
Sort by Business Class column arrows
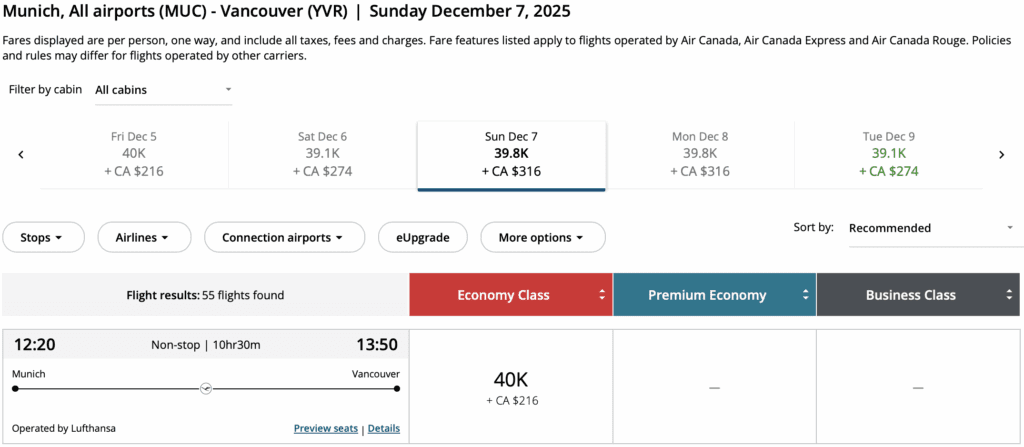[1010, 295]
